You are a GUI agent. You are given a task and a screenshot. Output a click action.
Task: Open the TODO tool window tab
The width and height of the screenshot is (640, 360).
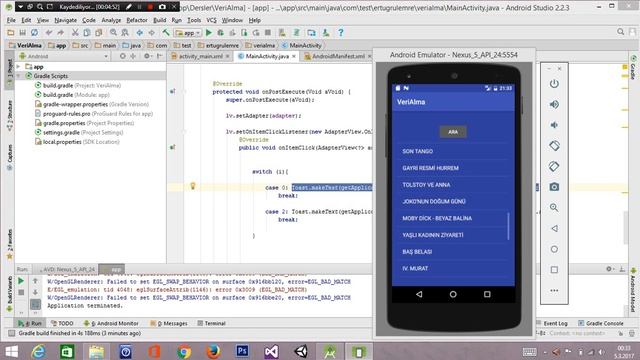click(62, 323)
